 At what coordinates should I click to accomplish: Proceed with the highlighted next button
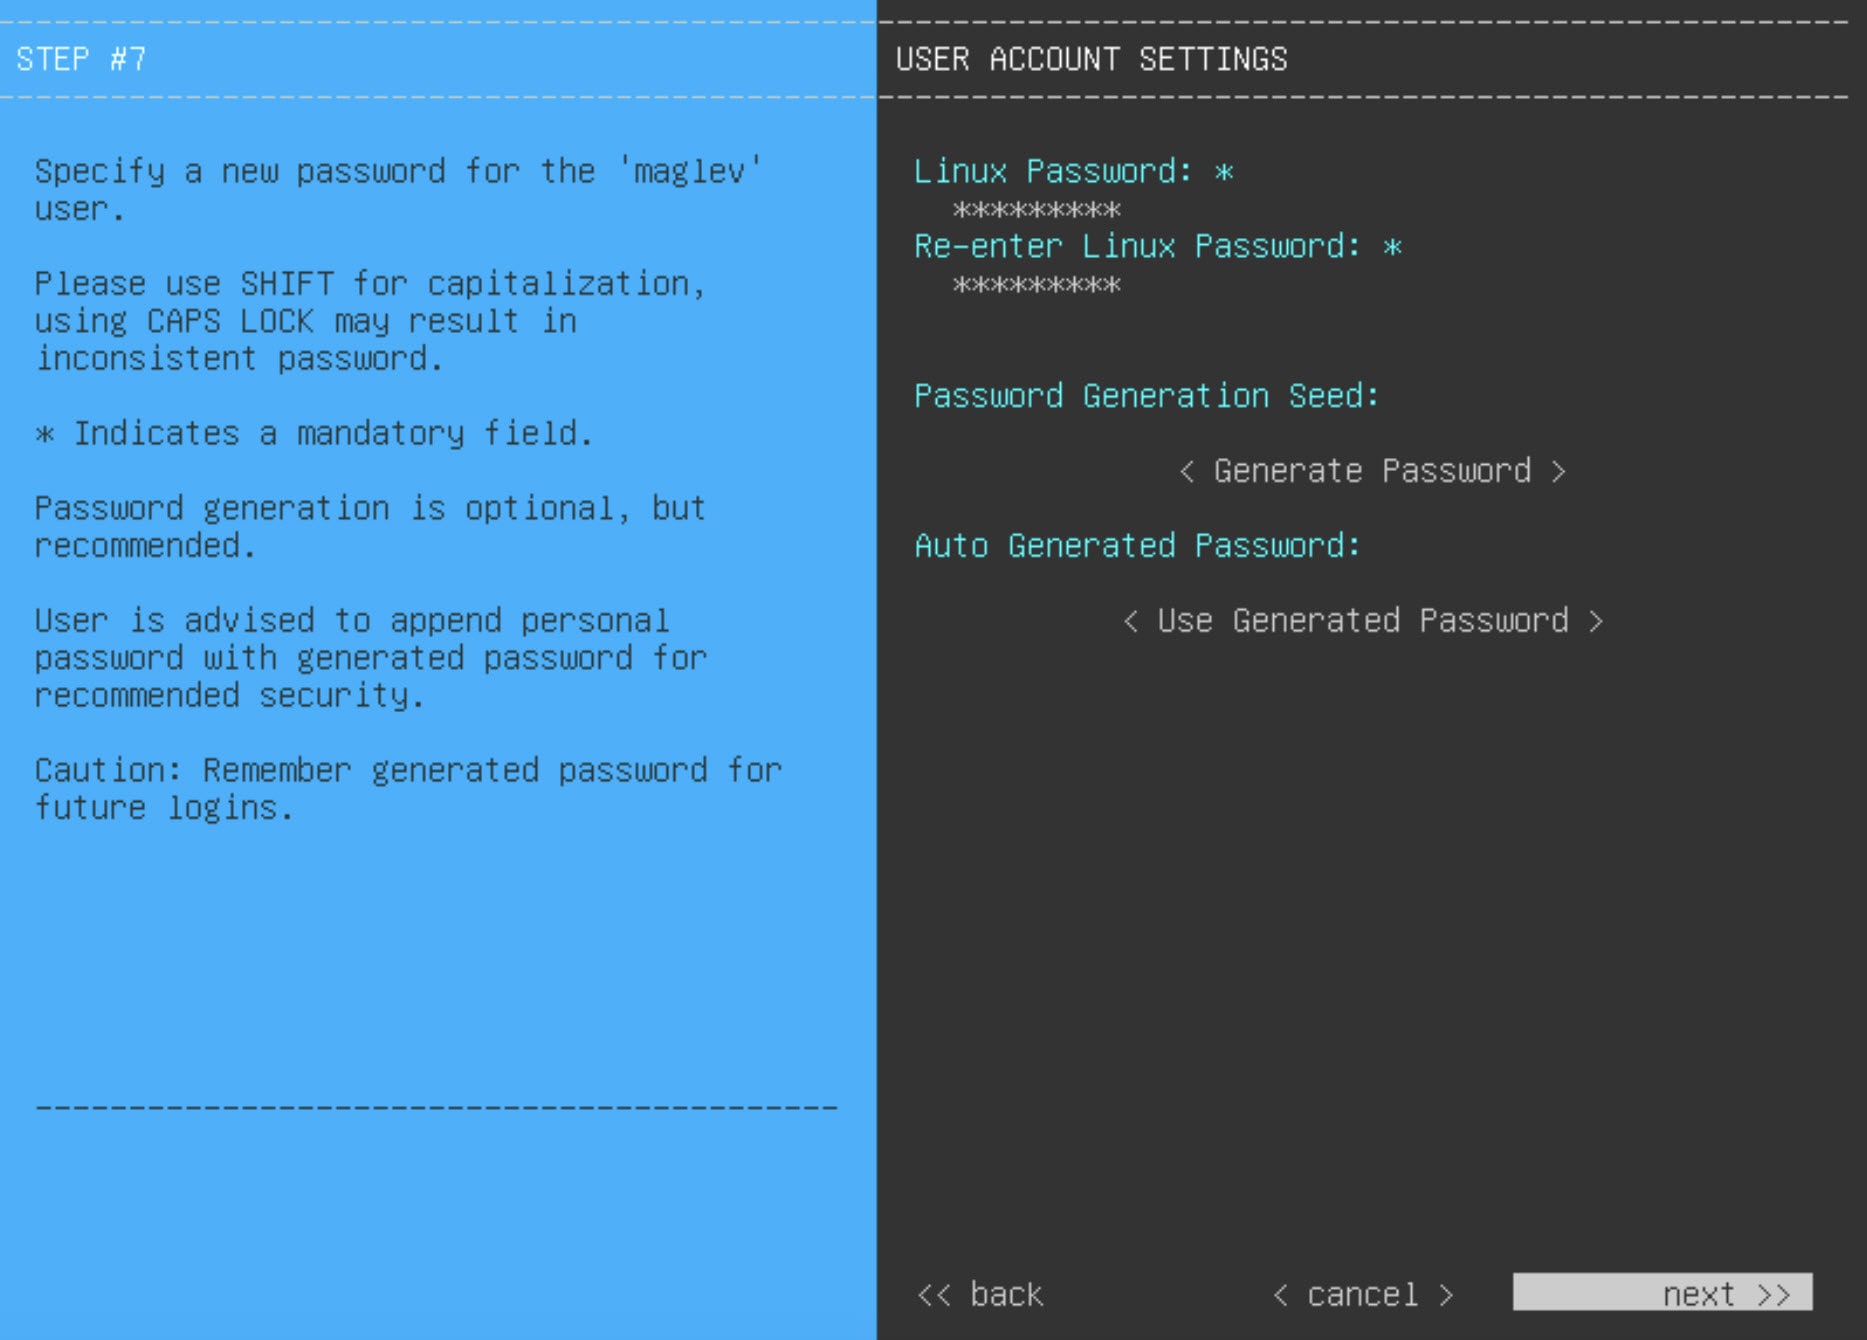click(1662, 1292)
